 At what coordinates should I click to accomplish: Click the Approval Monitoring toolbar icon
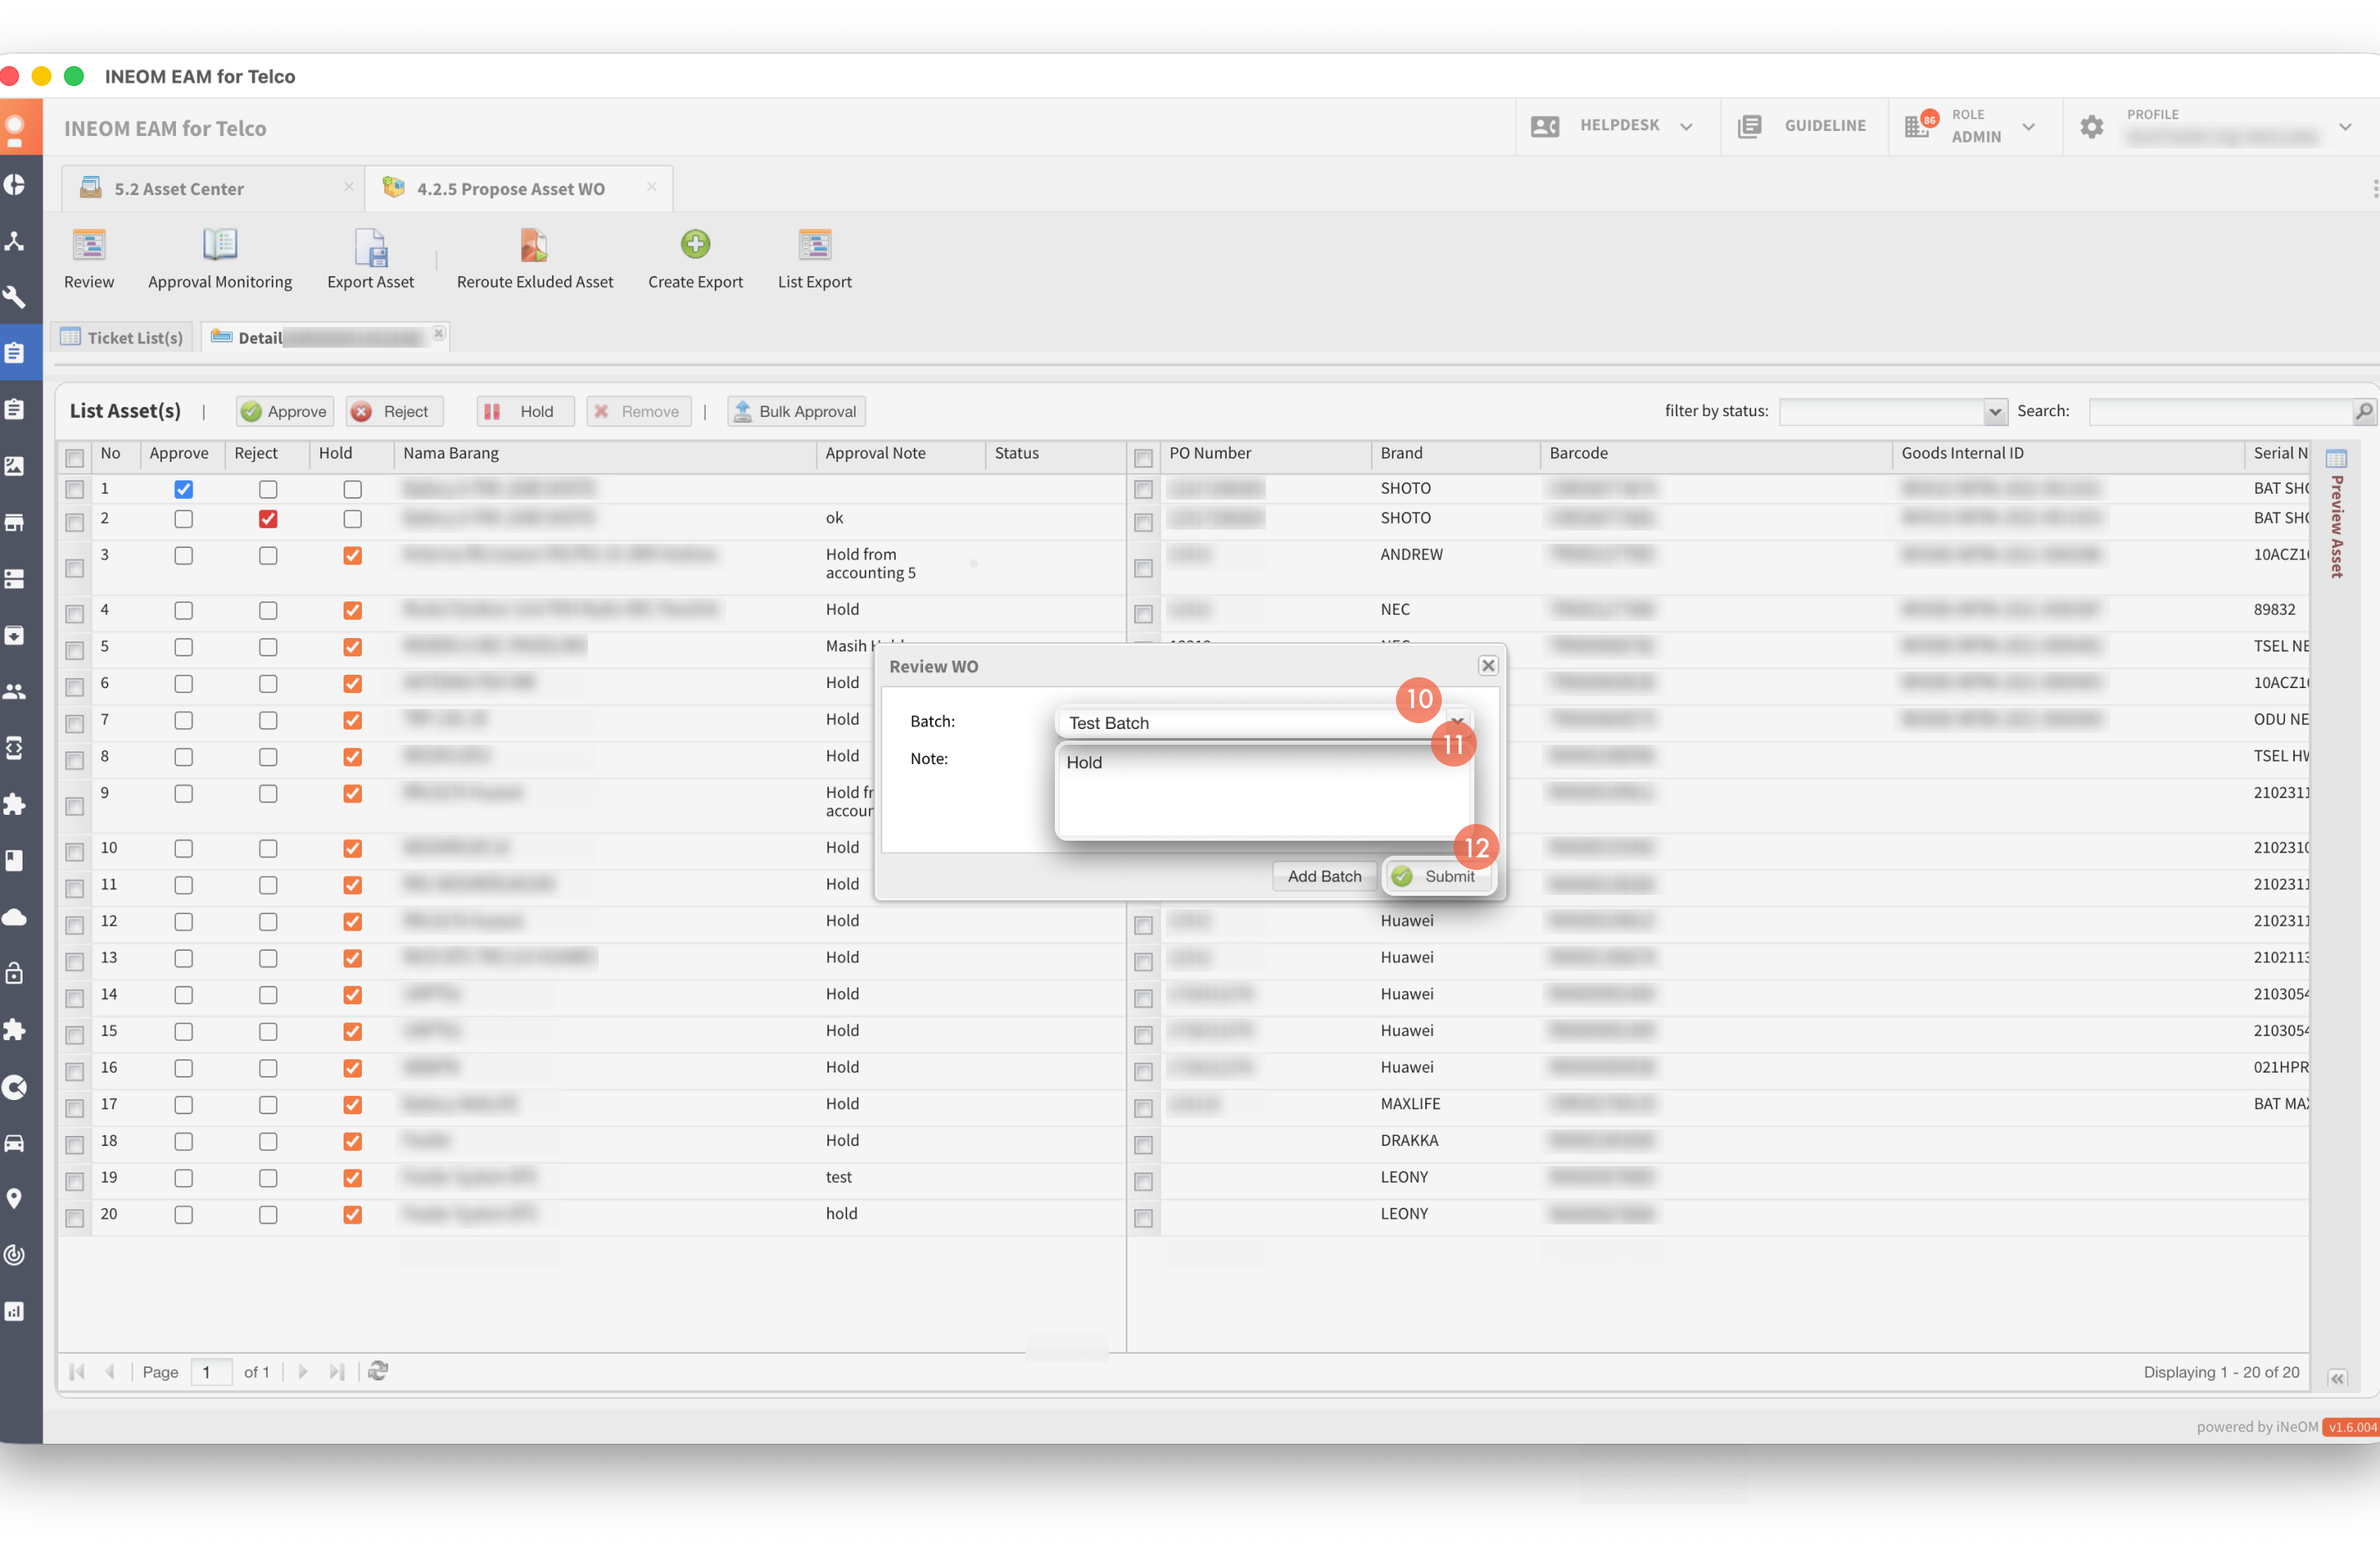[x=219, y=246]
